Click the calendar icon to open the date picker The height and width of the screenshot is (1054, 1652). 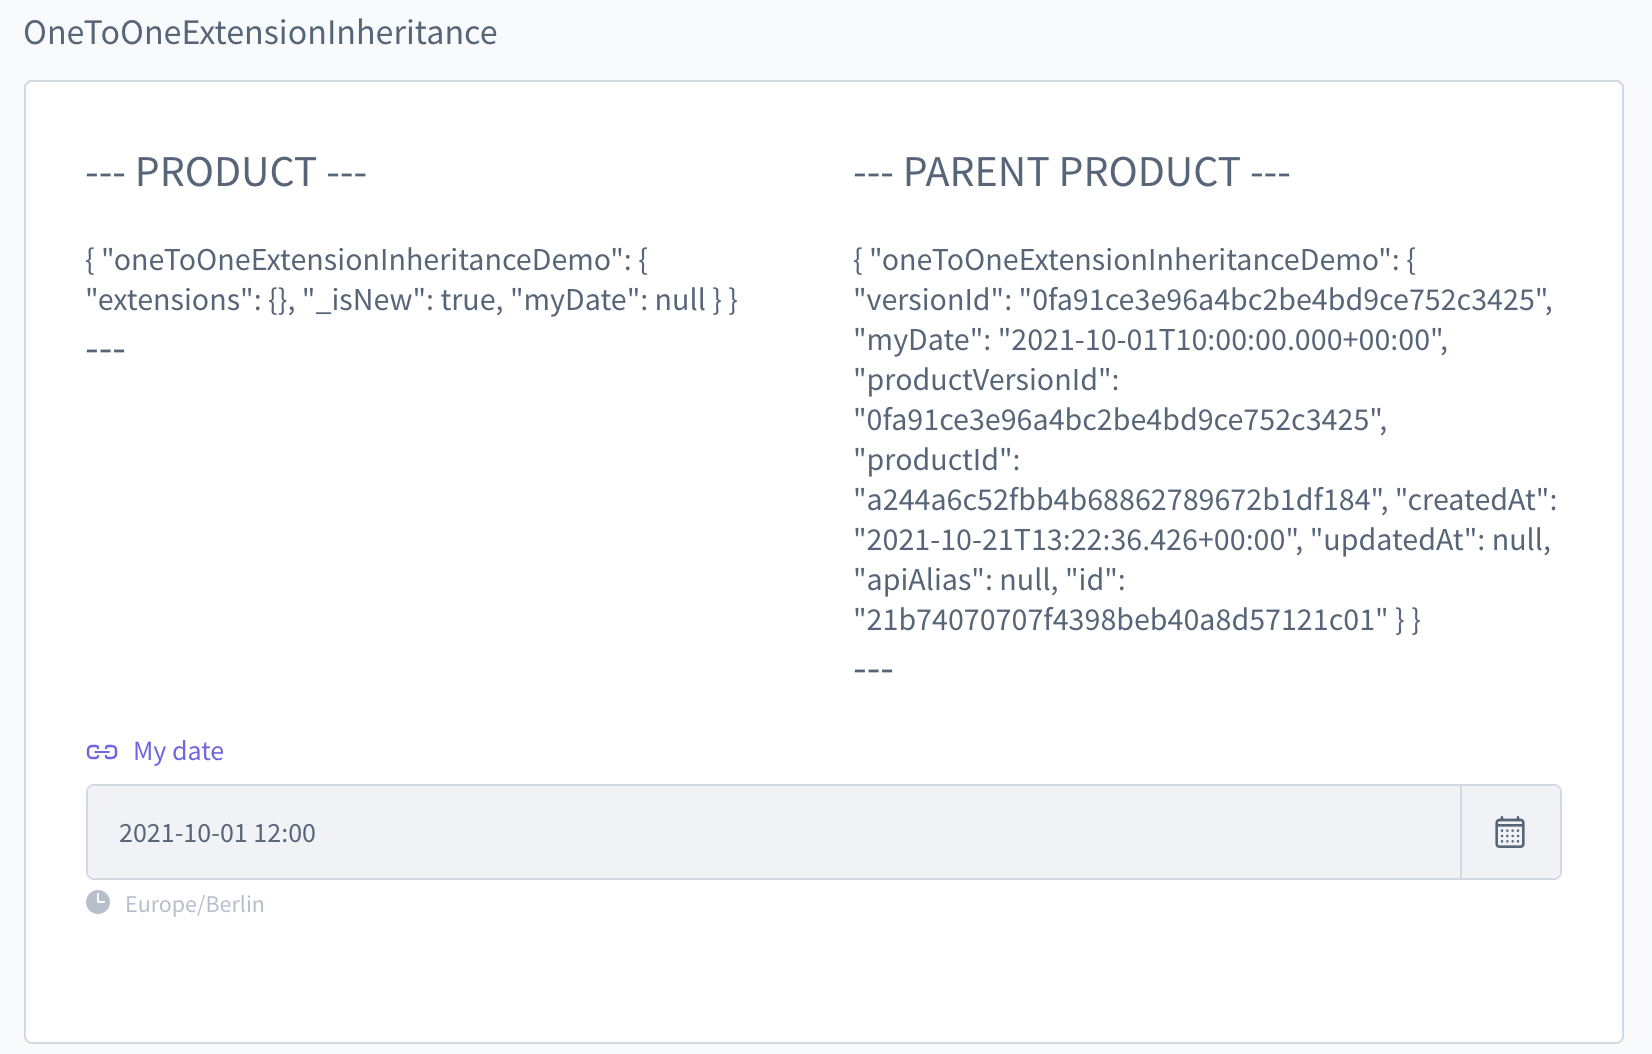coord(1510,832)
